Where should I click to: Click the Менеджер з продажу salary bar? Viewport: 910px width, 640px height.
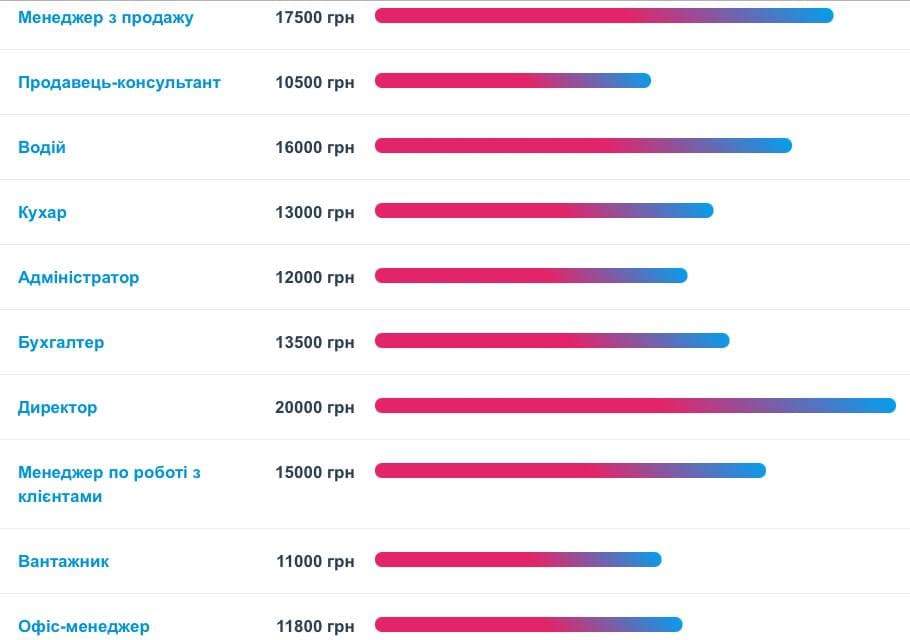pos(604,16)
